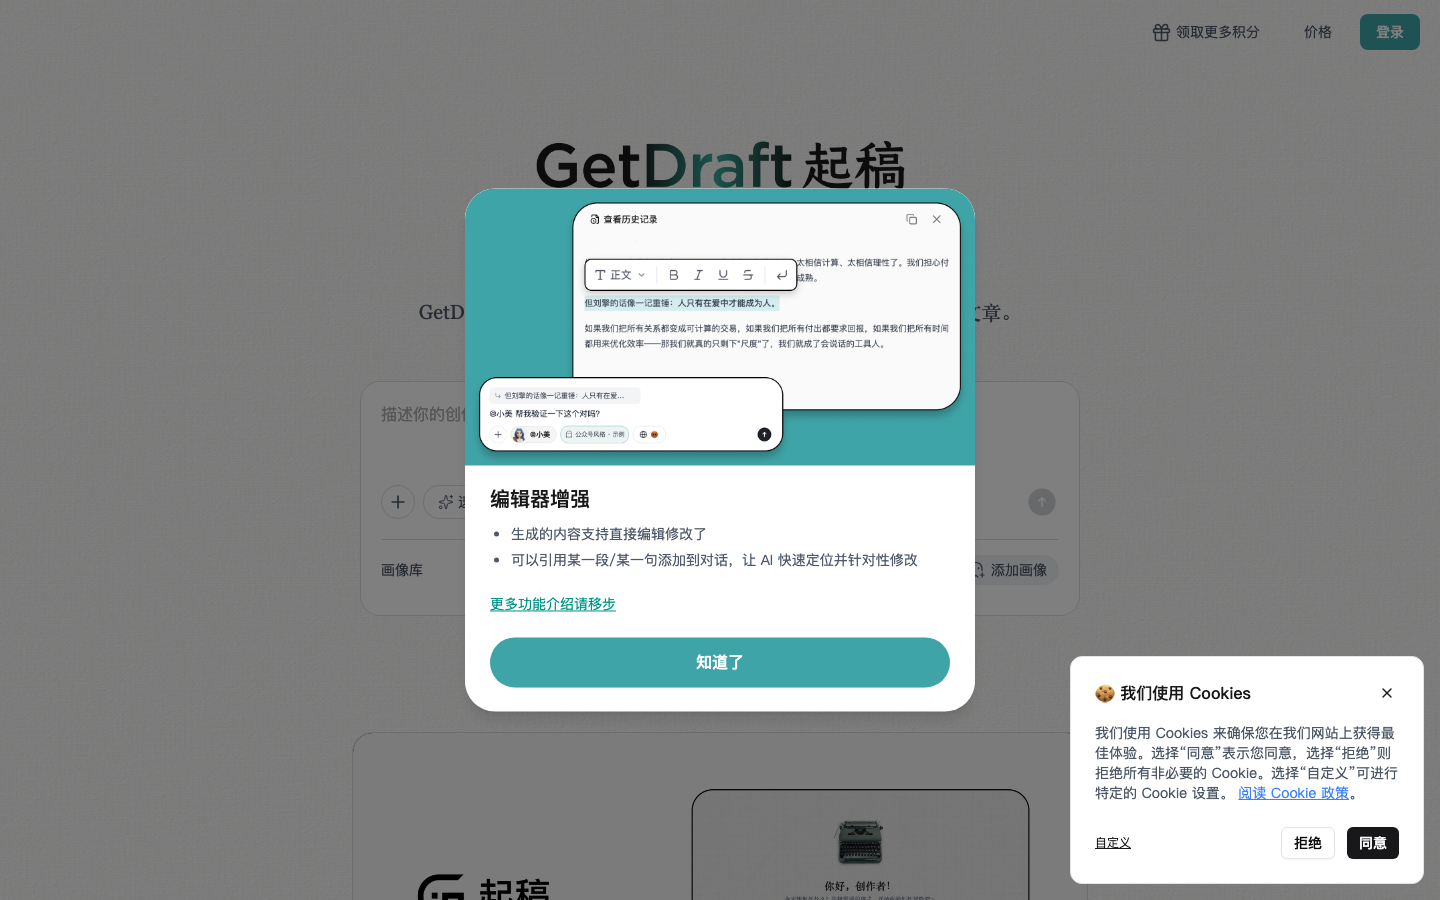Image resolution: width=1440 pixels, height=900 pixels.
Task: Click the 画像库 label
Action: [x=402, y=570]
